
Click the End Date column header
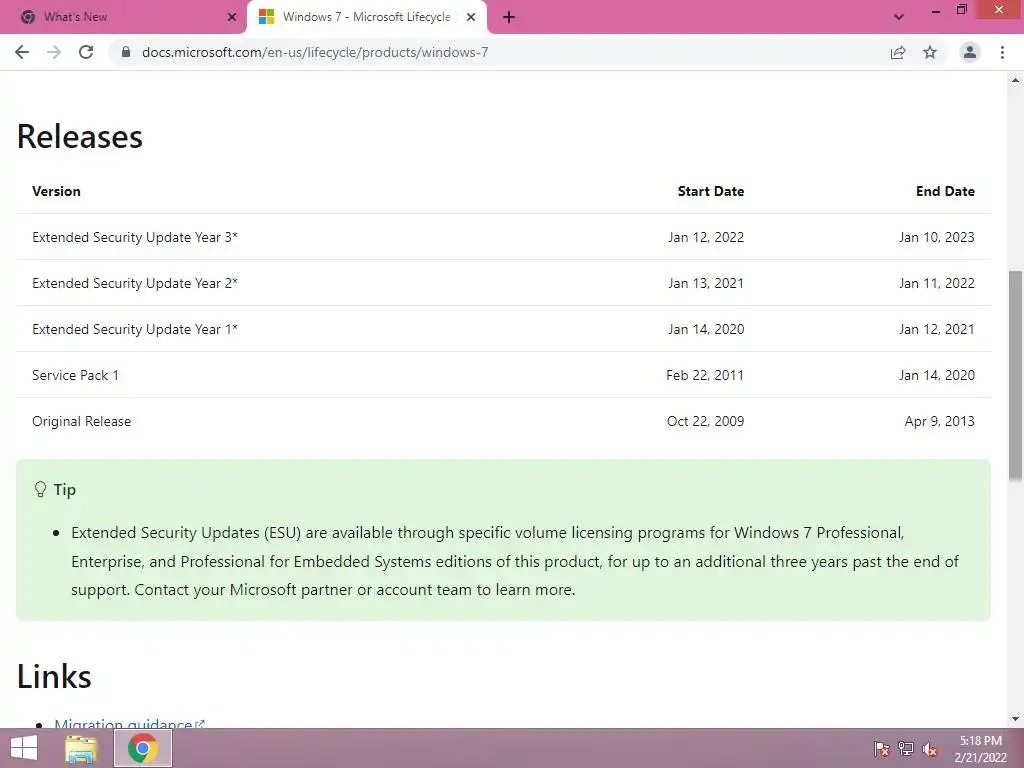pyautogui.click(x=945, y=191)
